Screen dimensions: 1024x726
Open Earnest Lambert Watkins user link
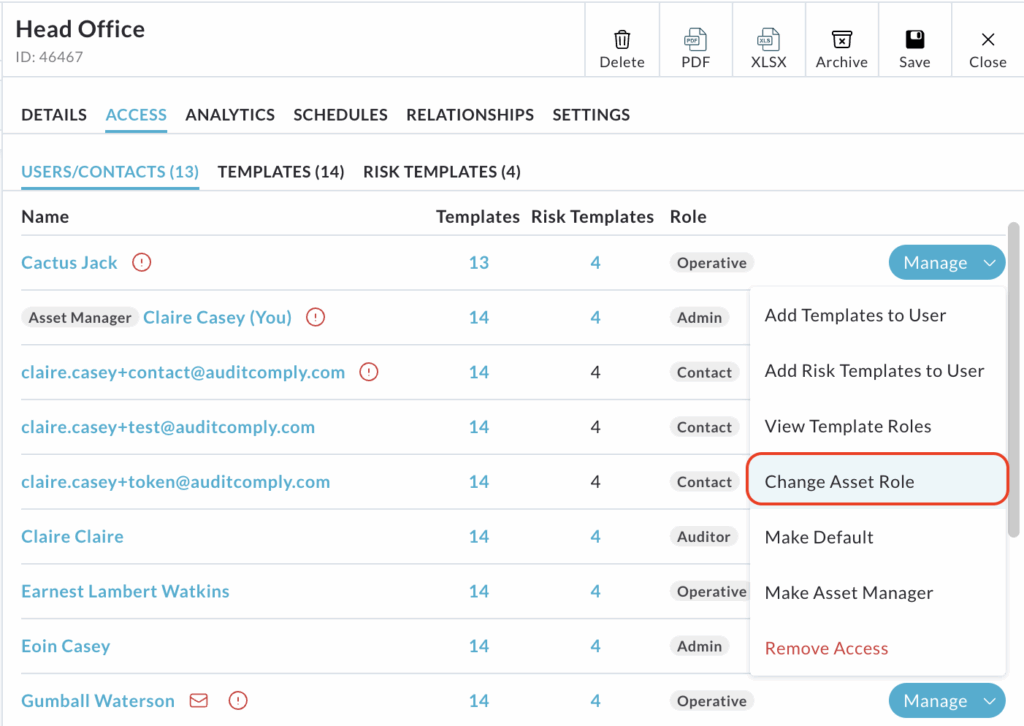point(125,591)
